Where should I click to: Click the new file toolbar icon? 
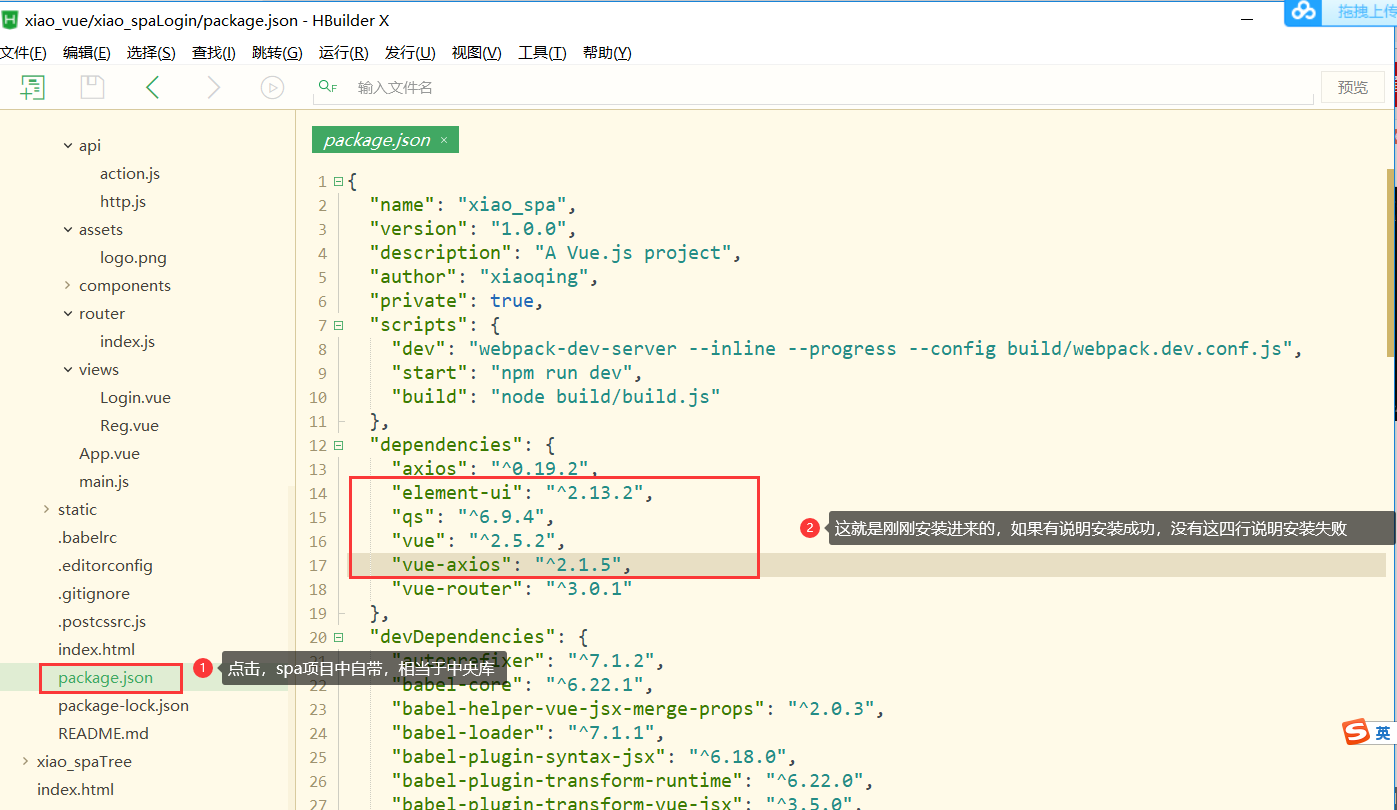pyautogui.click(x=33, y=87)
